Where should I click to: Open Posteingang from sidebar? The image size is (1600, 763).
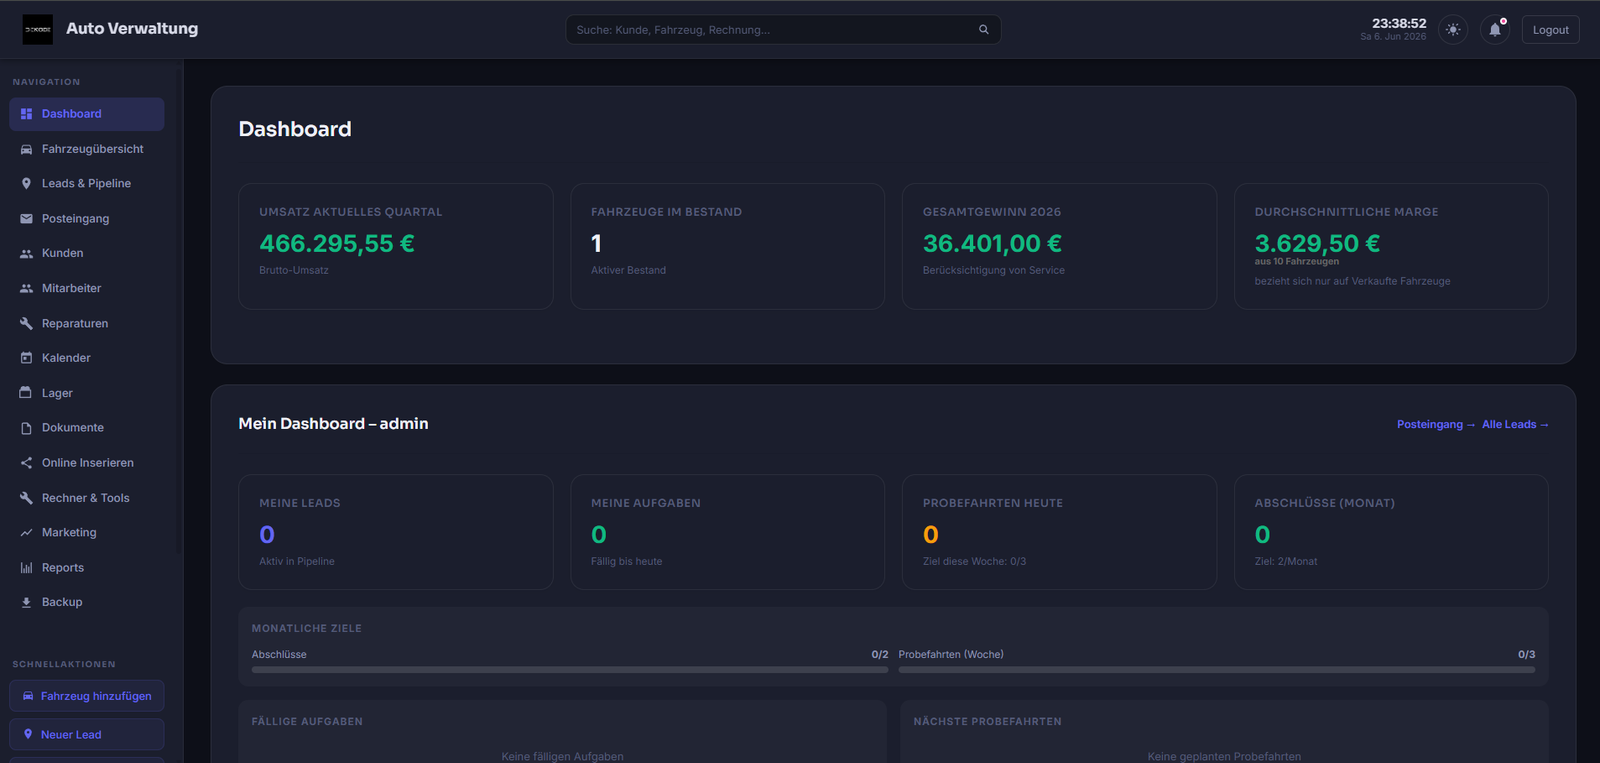pos(87,219)
